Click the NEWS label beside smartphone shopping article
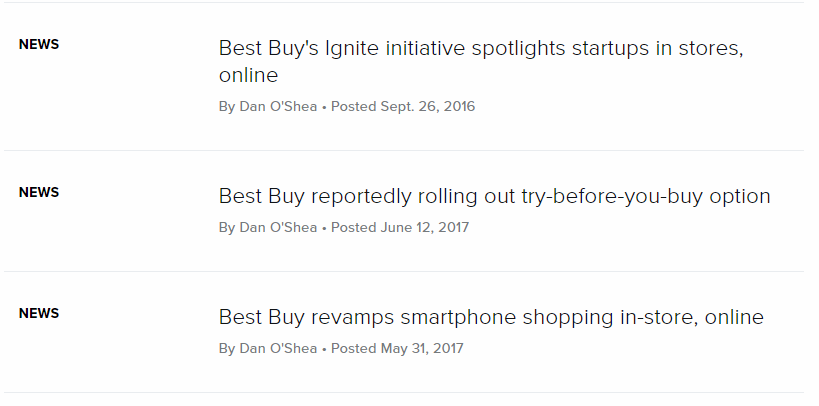Screen dimensions: 819x406 [39, 313]
